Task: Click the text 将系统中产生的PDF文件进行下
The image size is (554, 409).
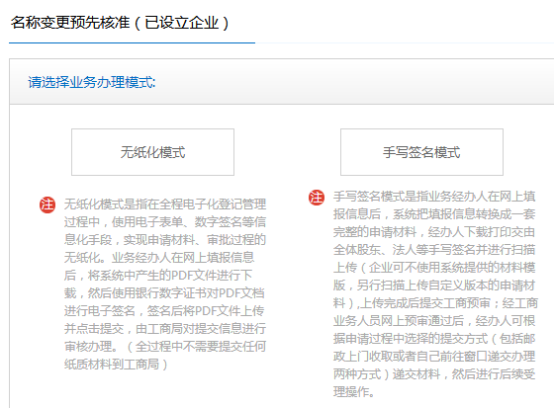Action: [170, 275]
